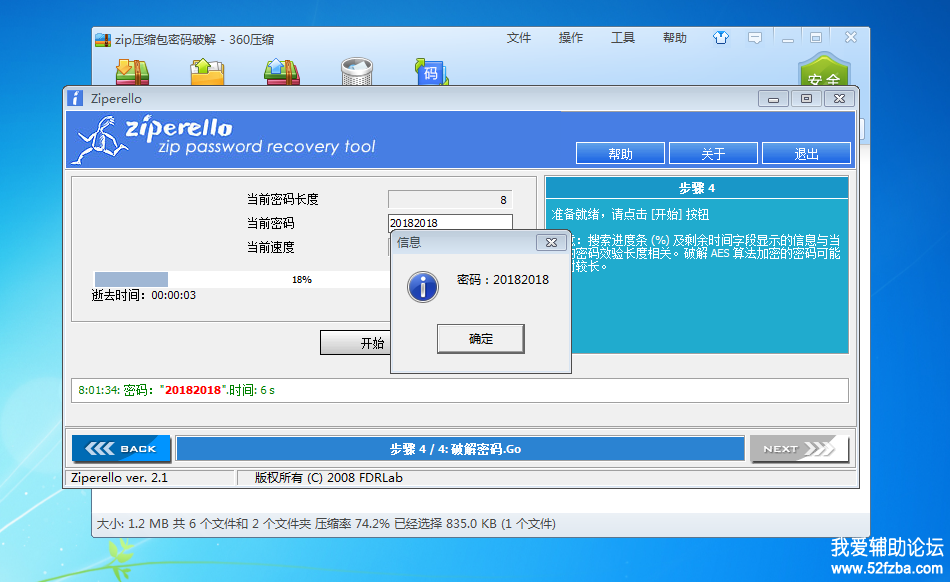Screen dimensions: 950x582
Task: Click the zip压缩包密码破解 - 360压缩 title text
Action: click(x=194, y=39)
